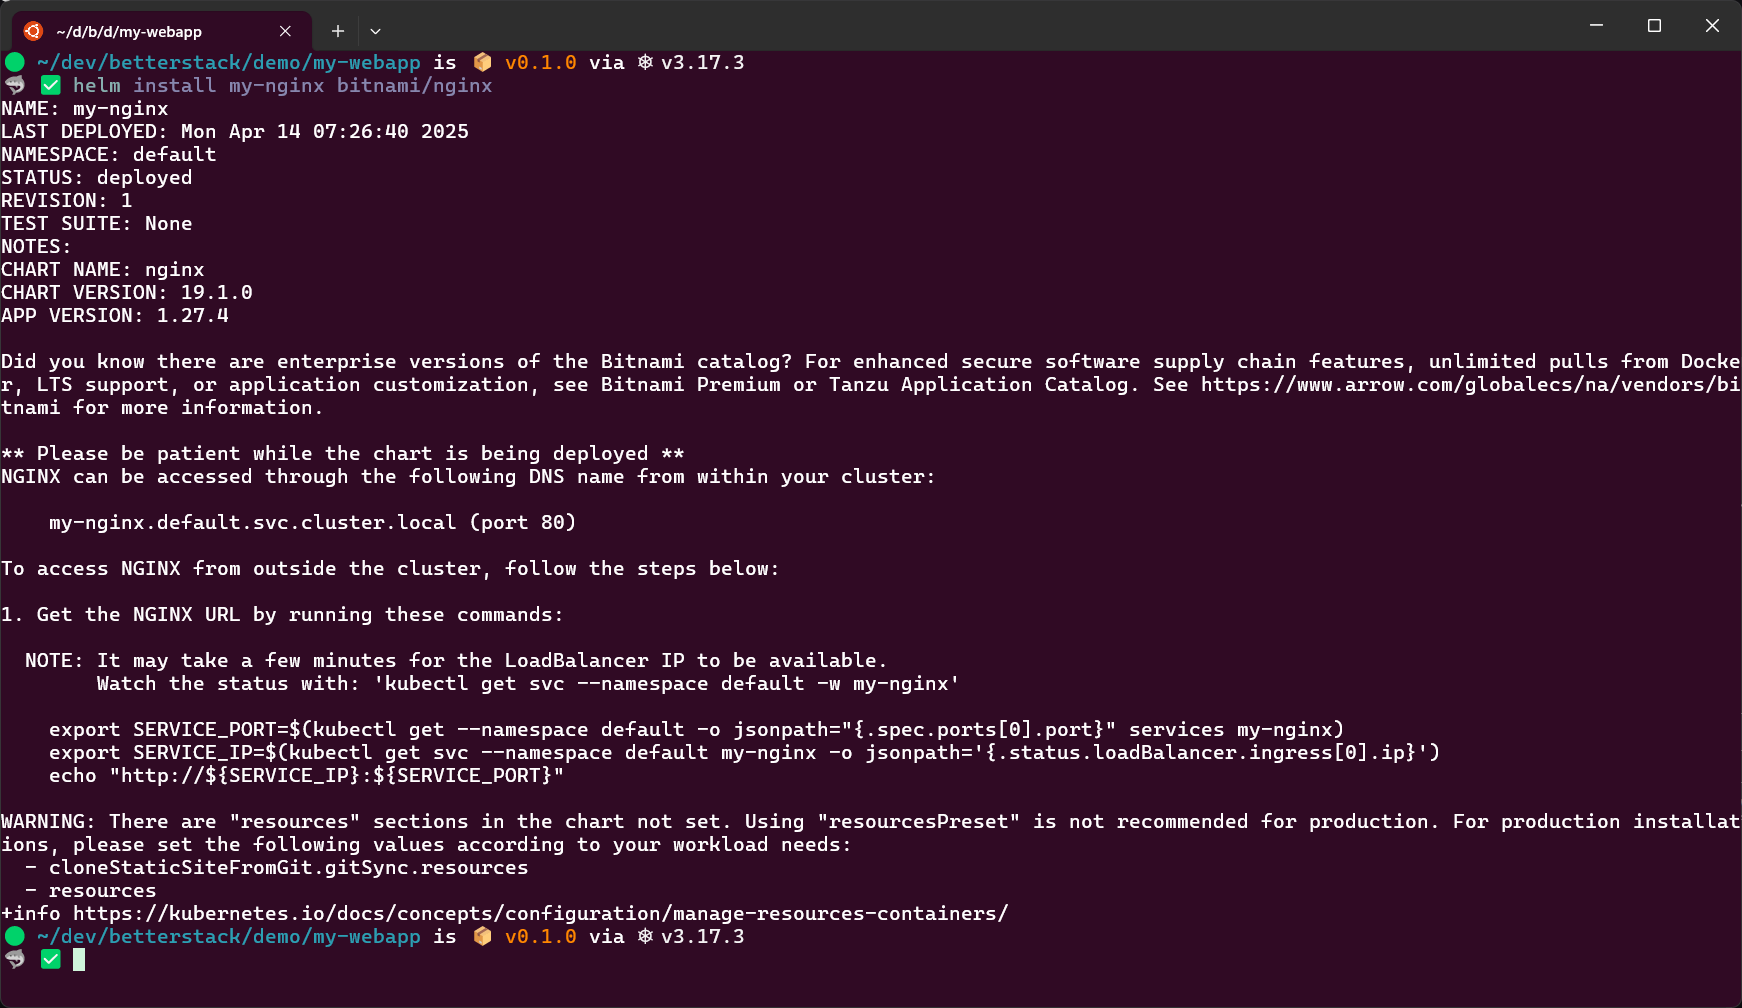Viewport: 1742px width, 1008px height.
Task: Click green checkmark beside helm install command
Action: point(51,85)
